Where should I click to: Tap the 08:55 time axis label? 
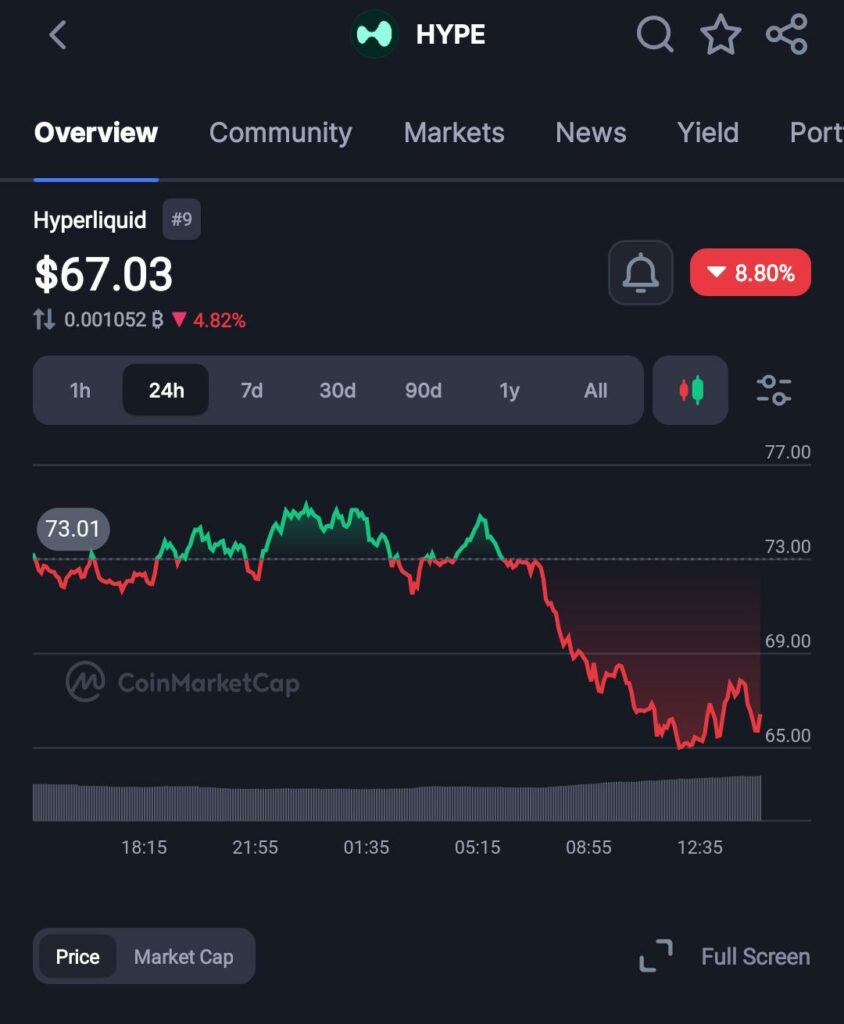[x=589, y=848]
